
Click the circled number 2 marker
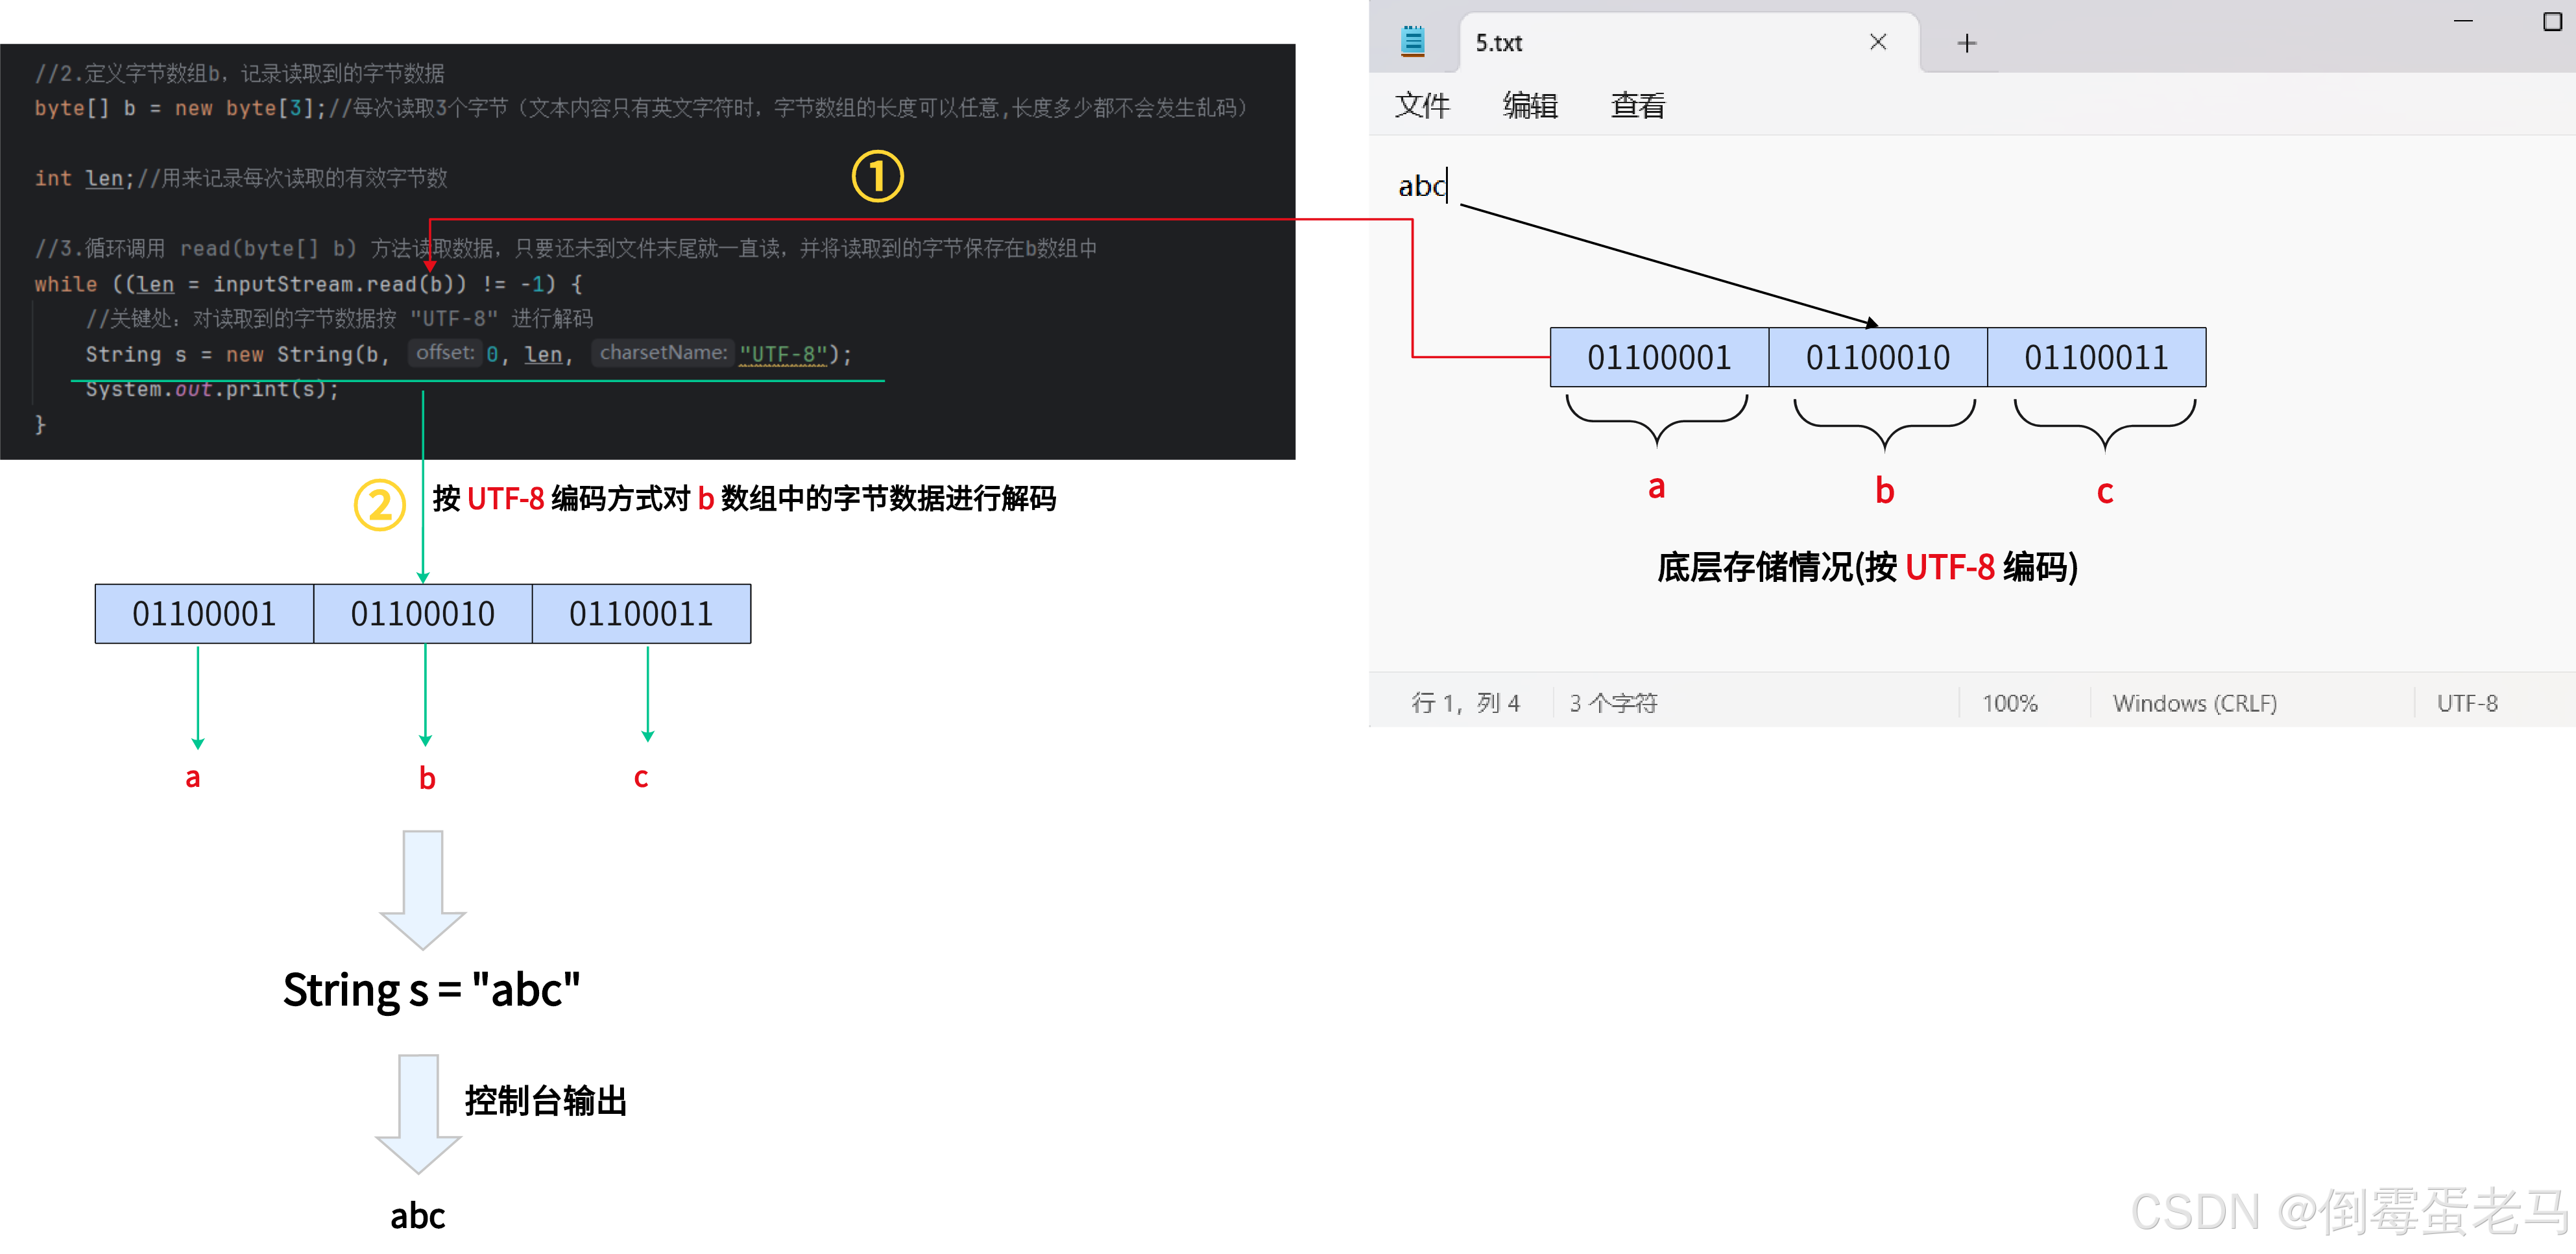379,505
